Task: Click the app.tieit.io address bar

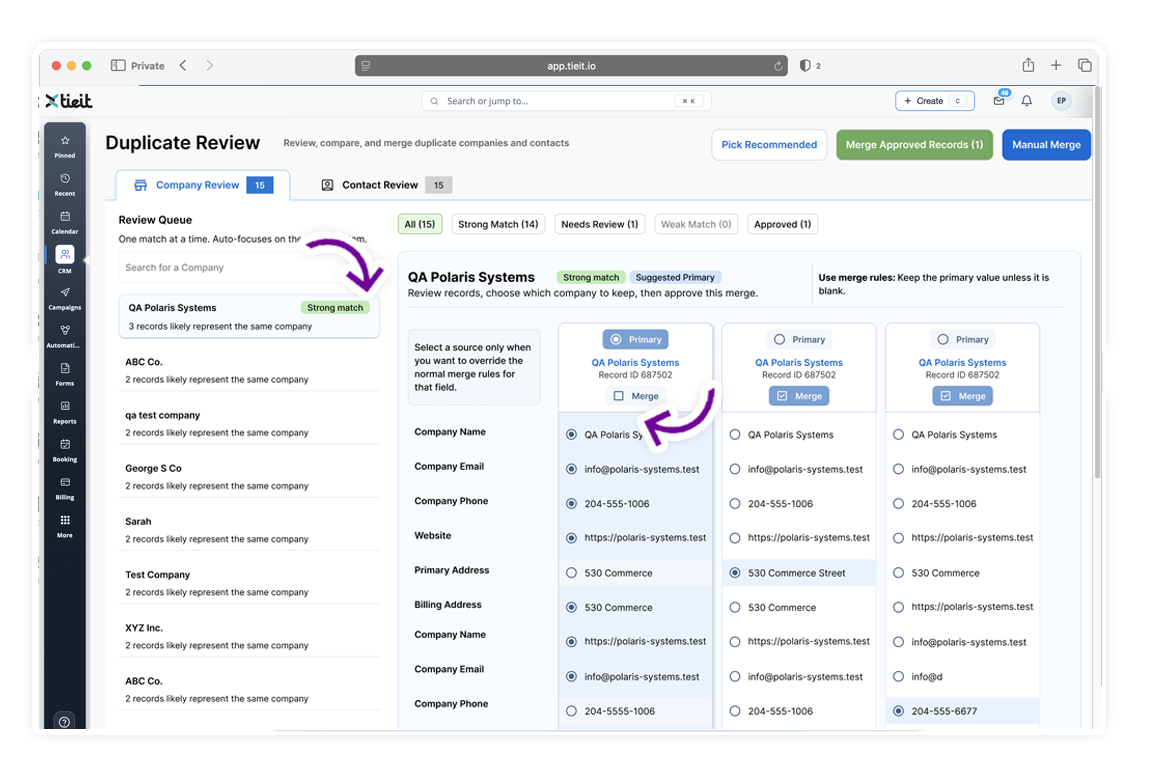Action: (571, 66)
